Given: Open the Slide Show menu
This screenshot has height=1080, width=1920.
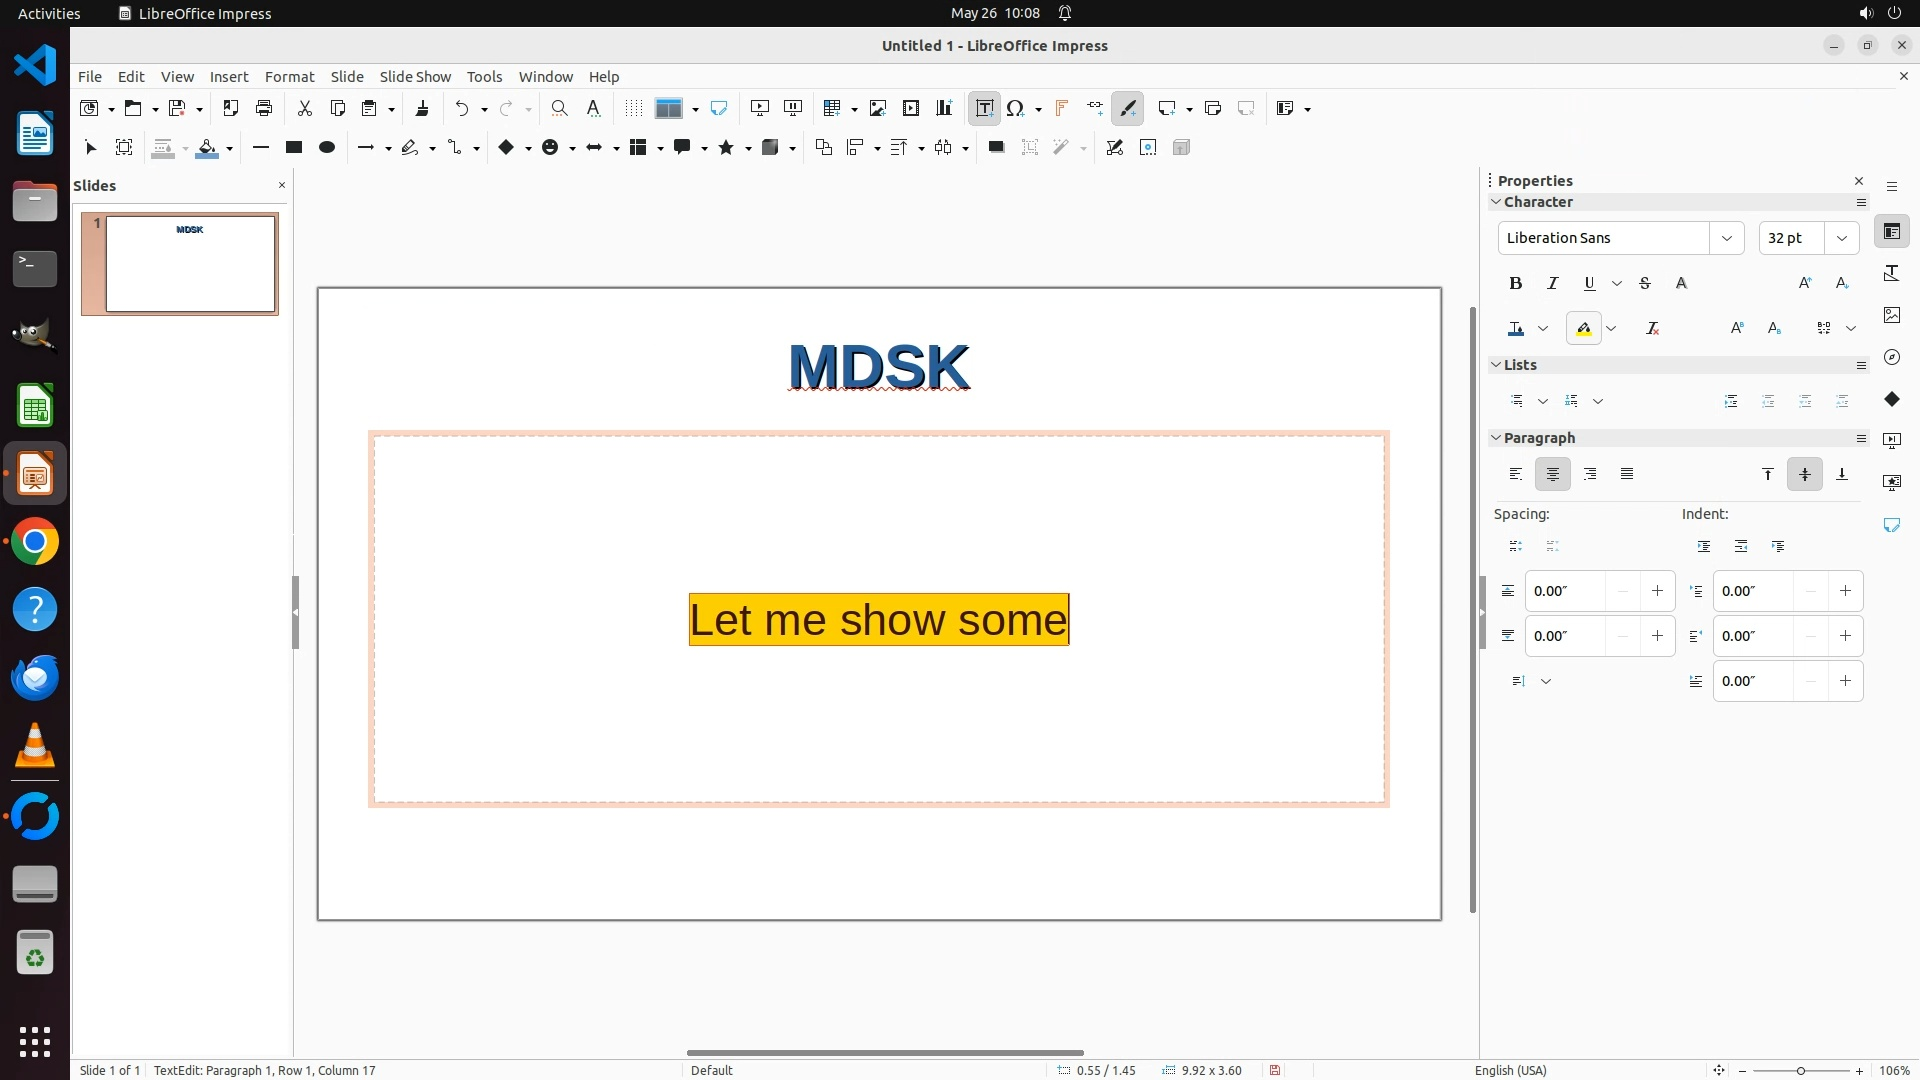Looking at the screenshot, I should (x=415, y=76).
